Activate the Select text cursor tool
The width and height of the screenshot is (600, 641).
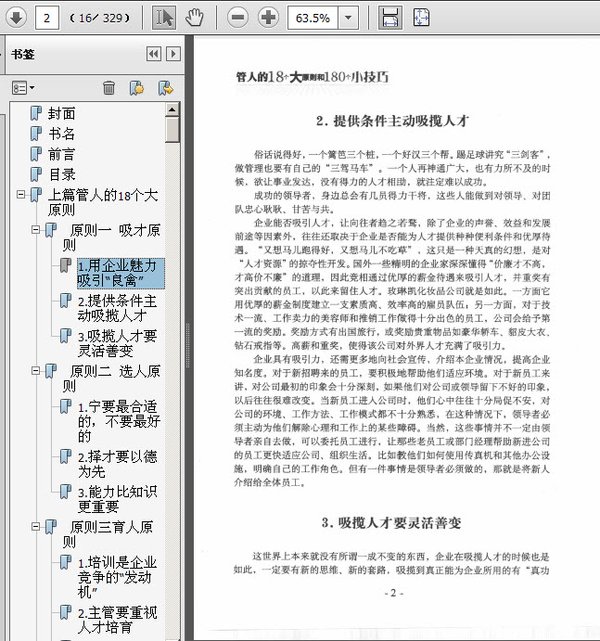click(x=164, y=18)
